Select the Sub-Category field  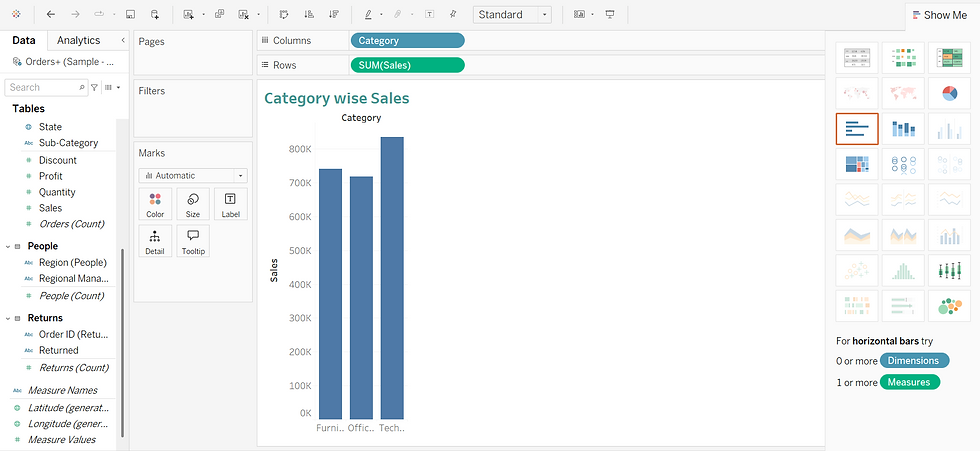click(68, 143)
